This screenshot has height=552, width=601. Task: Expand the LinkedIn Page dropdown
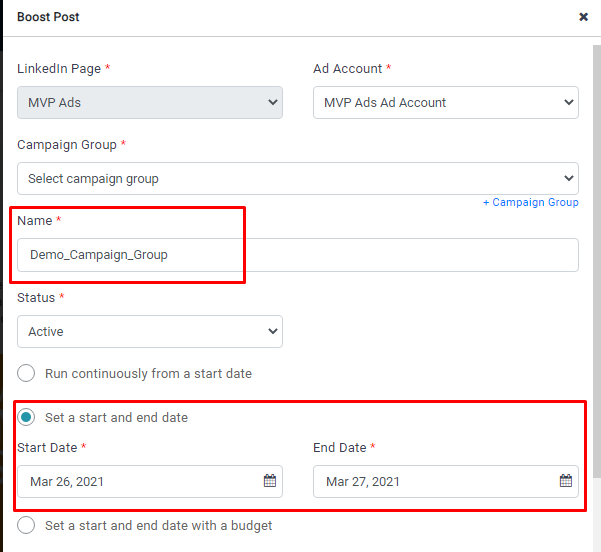[x=150, y=102]
